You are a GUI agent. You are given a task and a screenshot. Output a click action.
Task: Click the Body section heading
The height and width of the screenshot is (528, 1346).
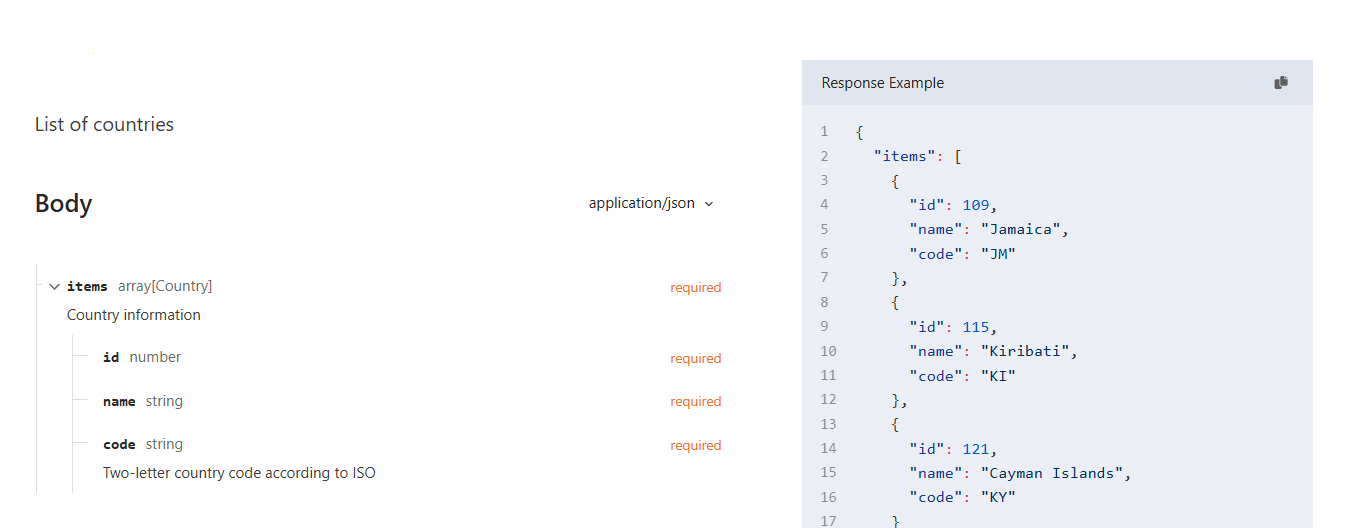pyautogui.click(x=64, y=204)
